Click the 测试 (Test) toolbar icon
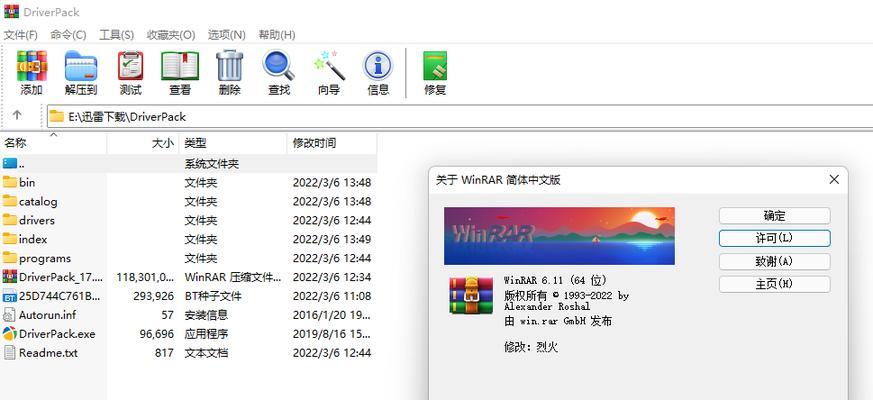 coord(130,66)
